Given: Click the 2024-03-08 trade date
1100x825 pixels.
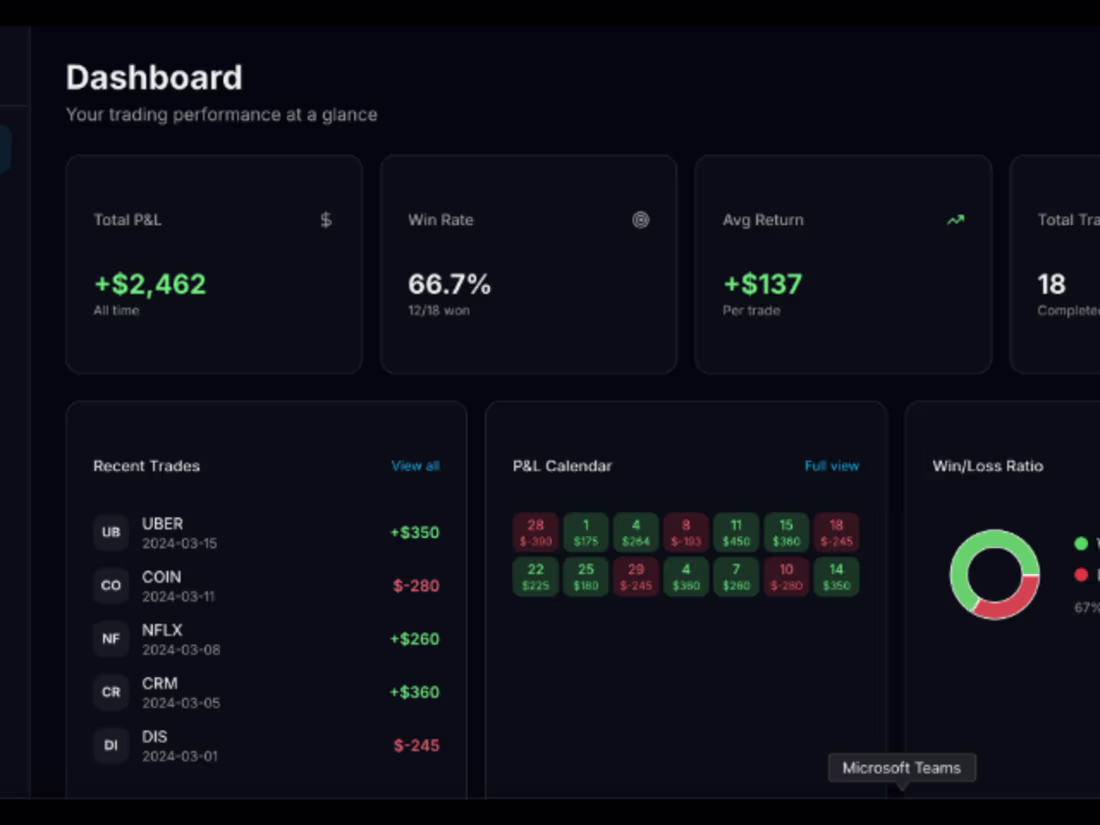Looking at the screenshot, I should tap(181, 650).
